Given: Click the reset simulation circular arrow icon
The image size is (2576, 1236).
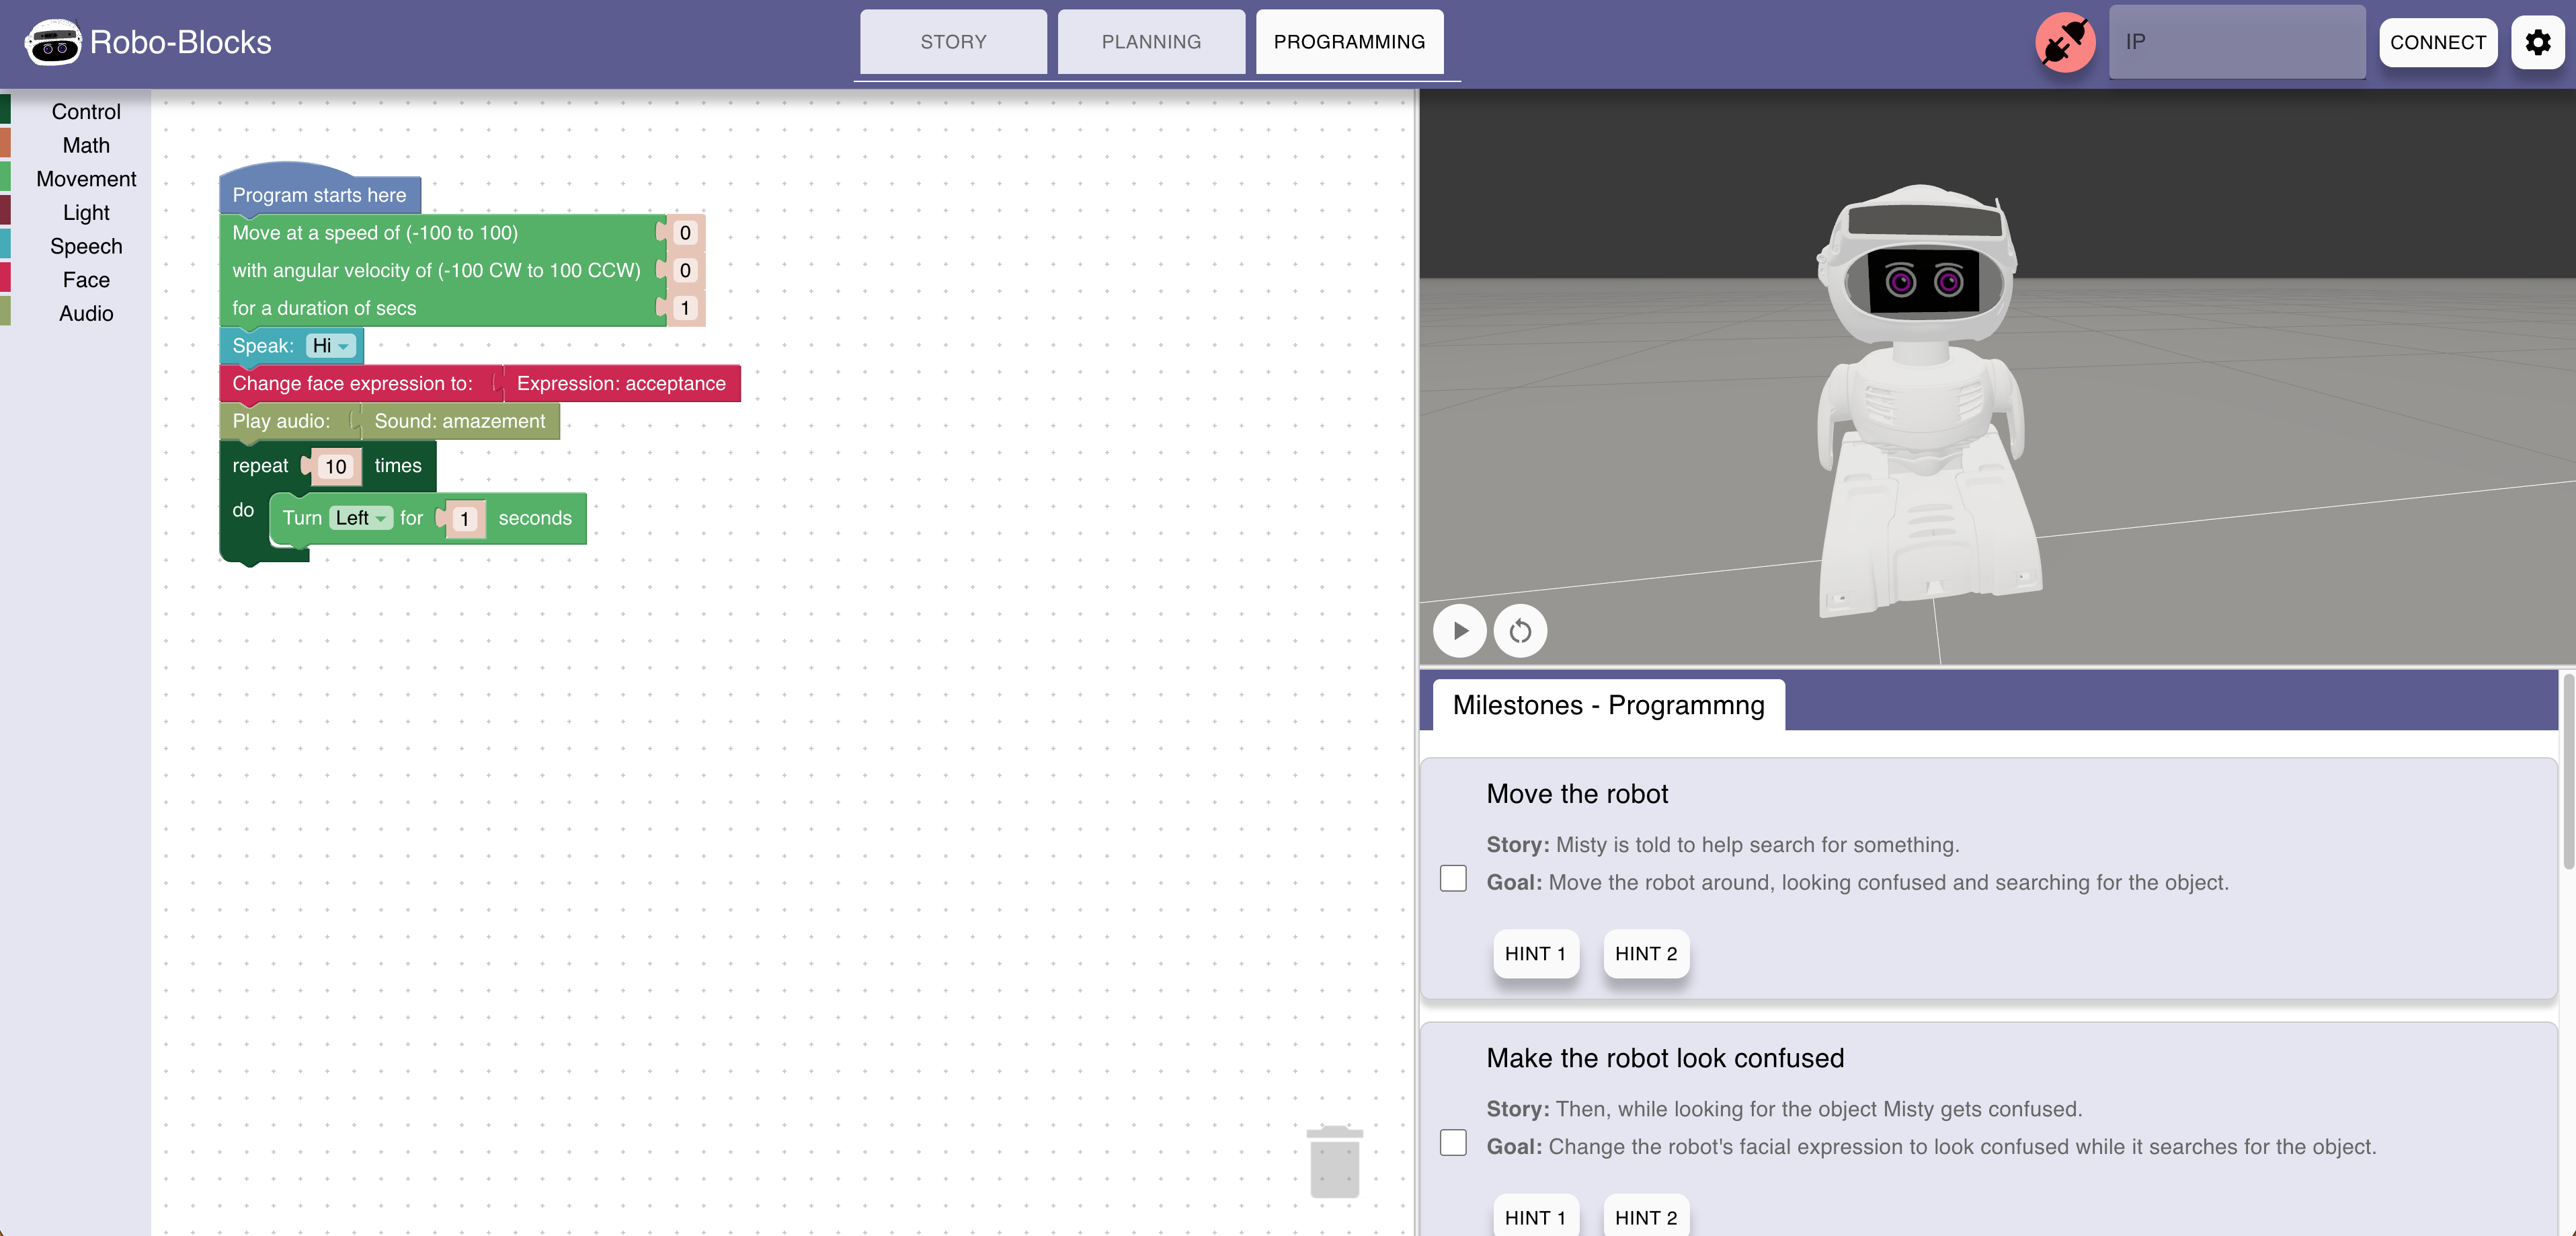Looking at the screenshot, I should tap(1520, 631).
